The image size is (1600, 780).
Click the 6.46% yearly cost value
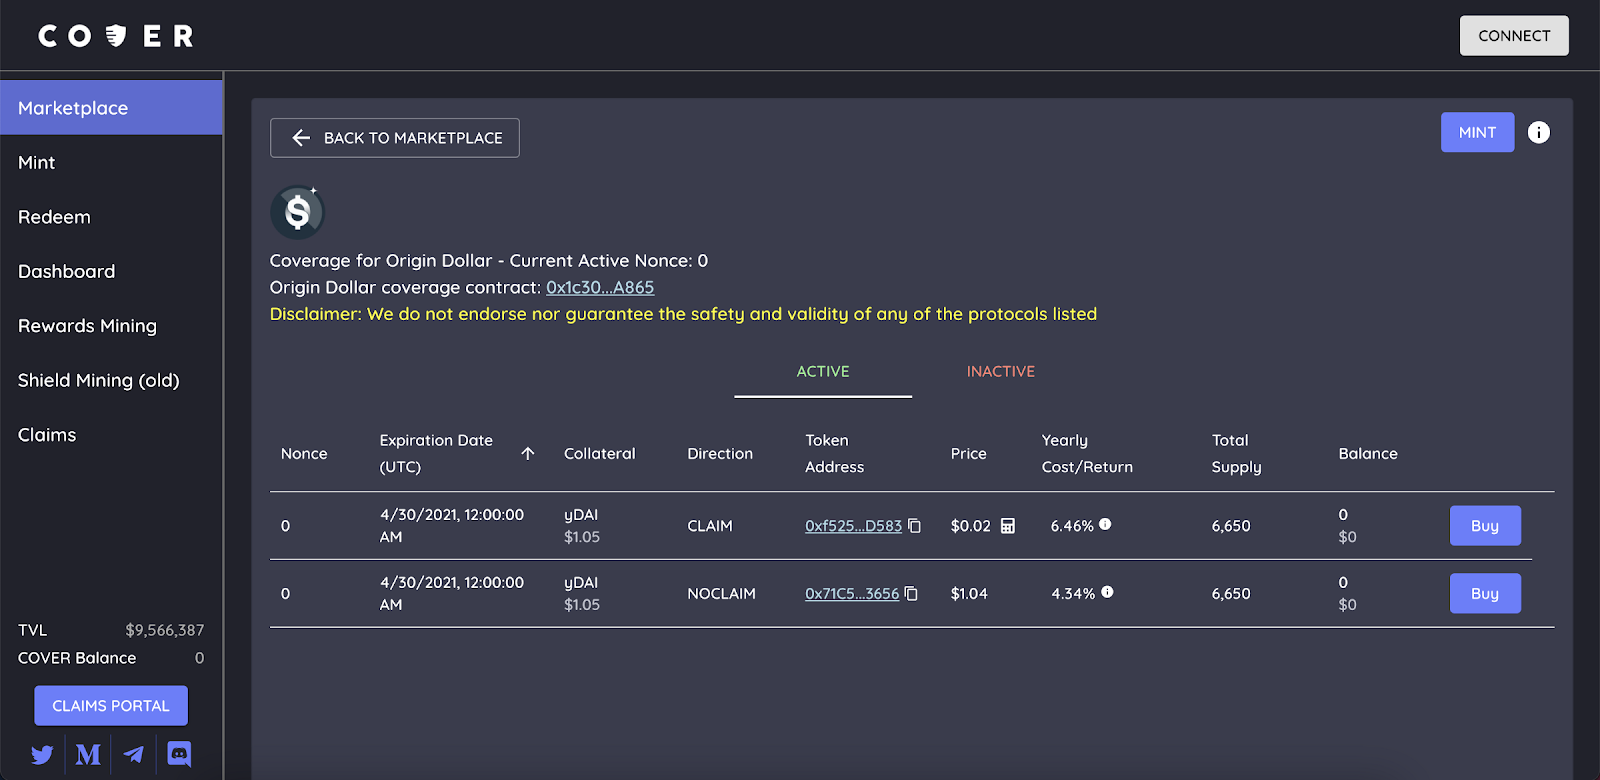[1072, 526]
